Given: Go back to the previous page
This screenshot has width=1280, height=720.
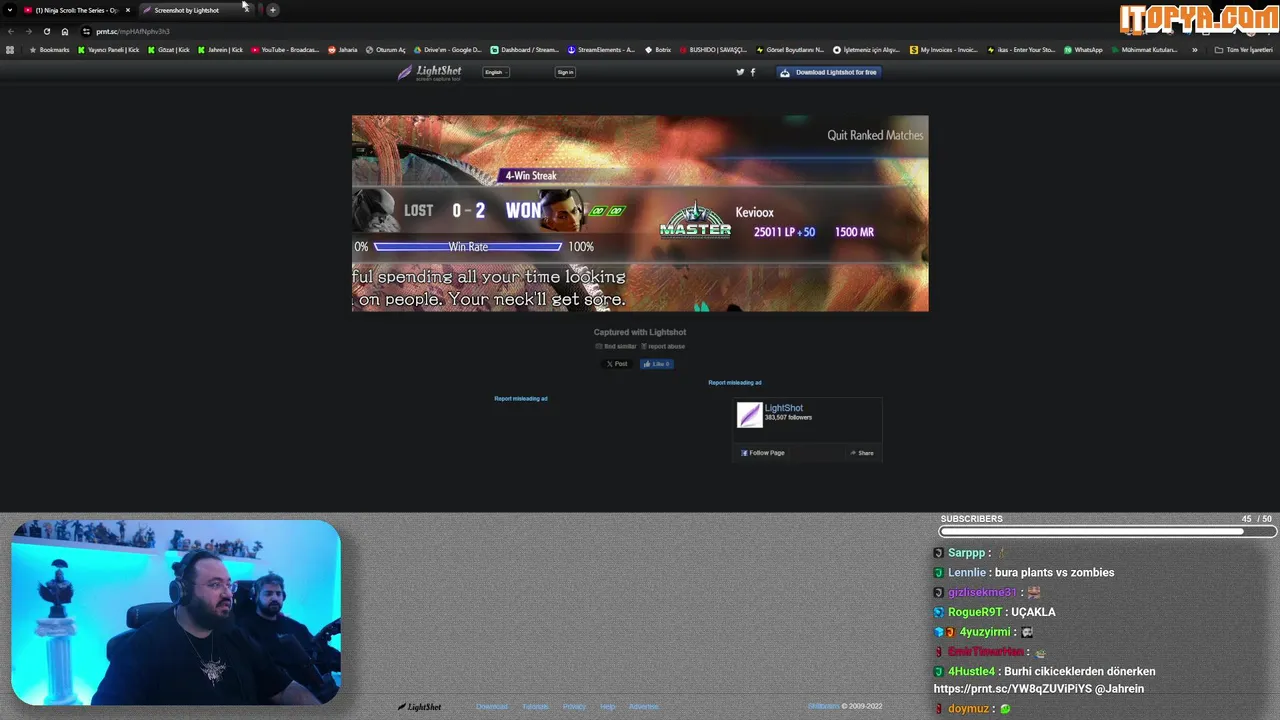Looking at the screenshot, I should [11, 31].
